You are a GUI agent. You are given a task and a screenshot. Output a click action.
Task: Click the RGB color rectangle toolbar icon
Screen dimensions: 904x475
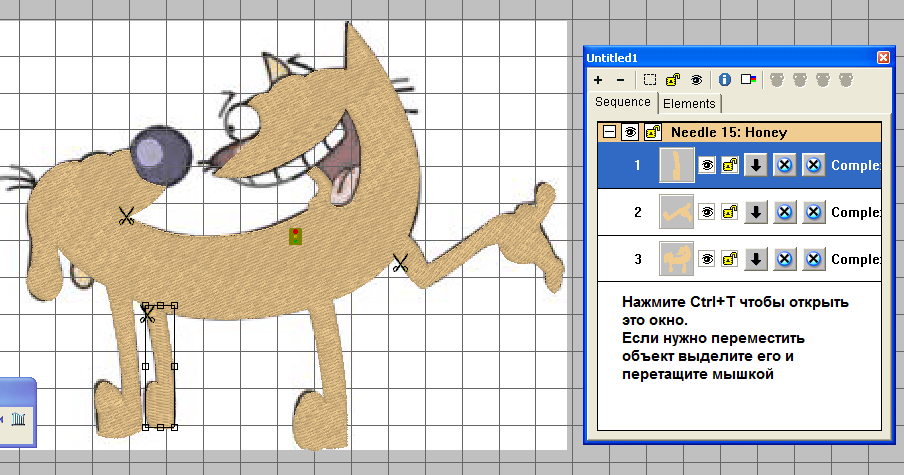tap(748, 80)
